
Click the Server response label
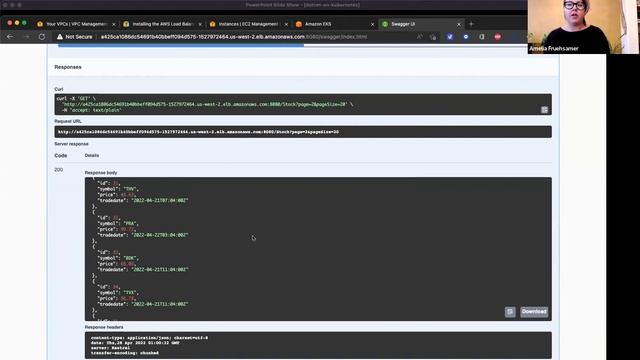(x=71, y=144)
